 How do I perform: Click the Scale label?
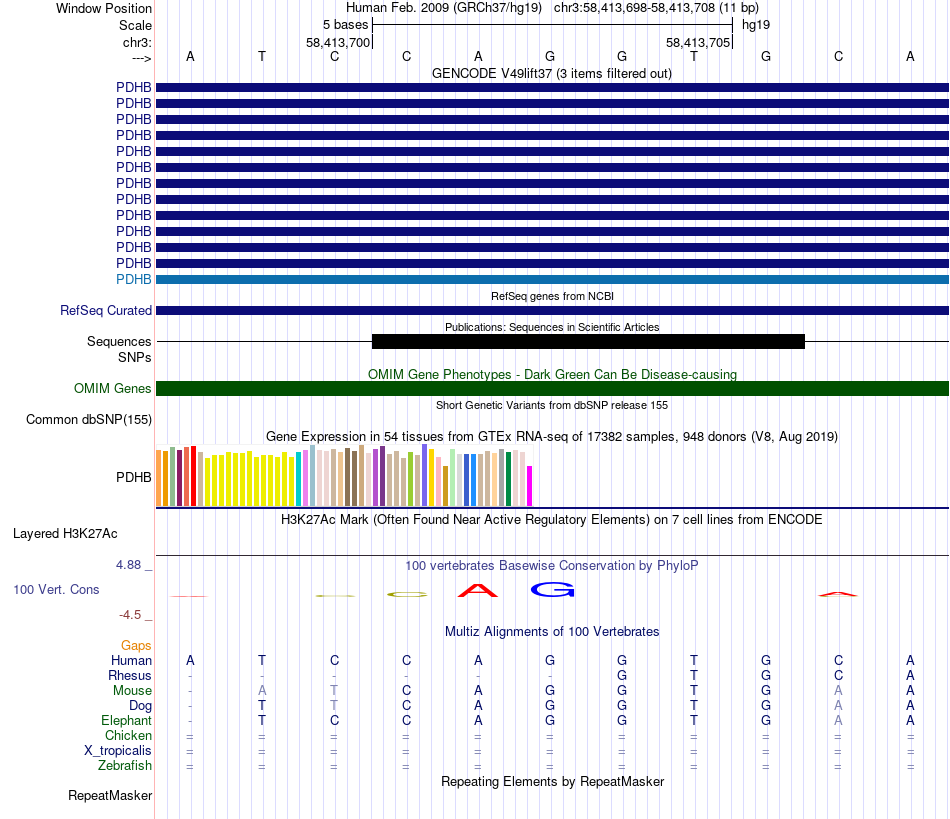135,25
